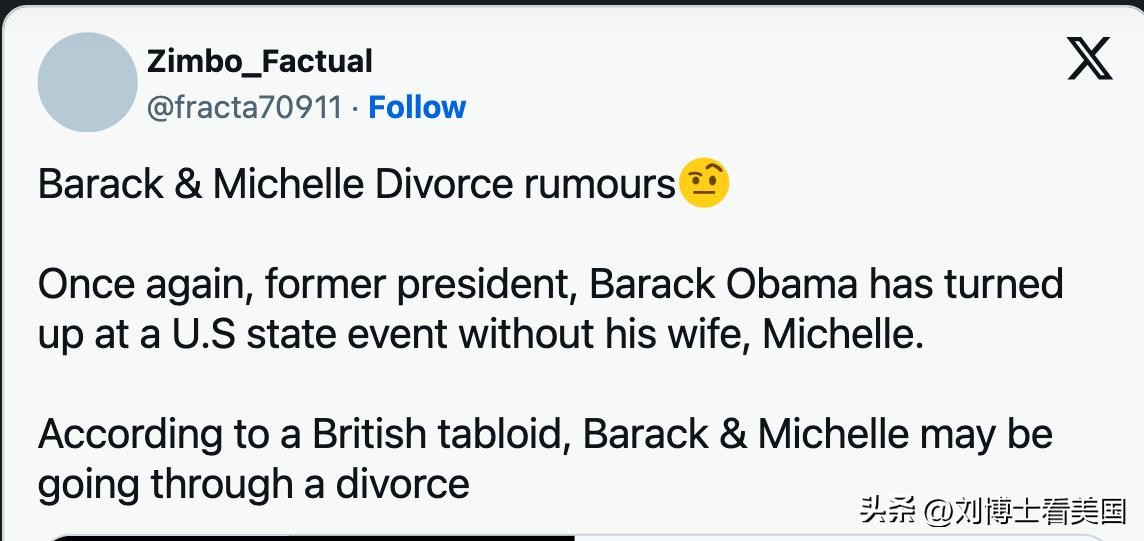Follow the Zimbo_Factual account
This screenshot has width=1144, height=541.
pyautogui.click(x=417, y=107)
